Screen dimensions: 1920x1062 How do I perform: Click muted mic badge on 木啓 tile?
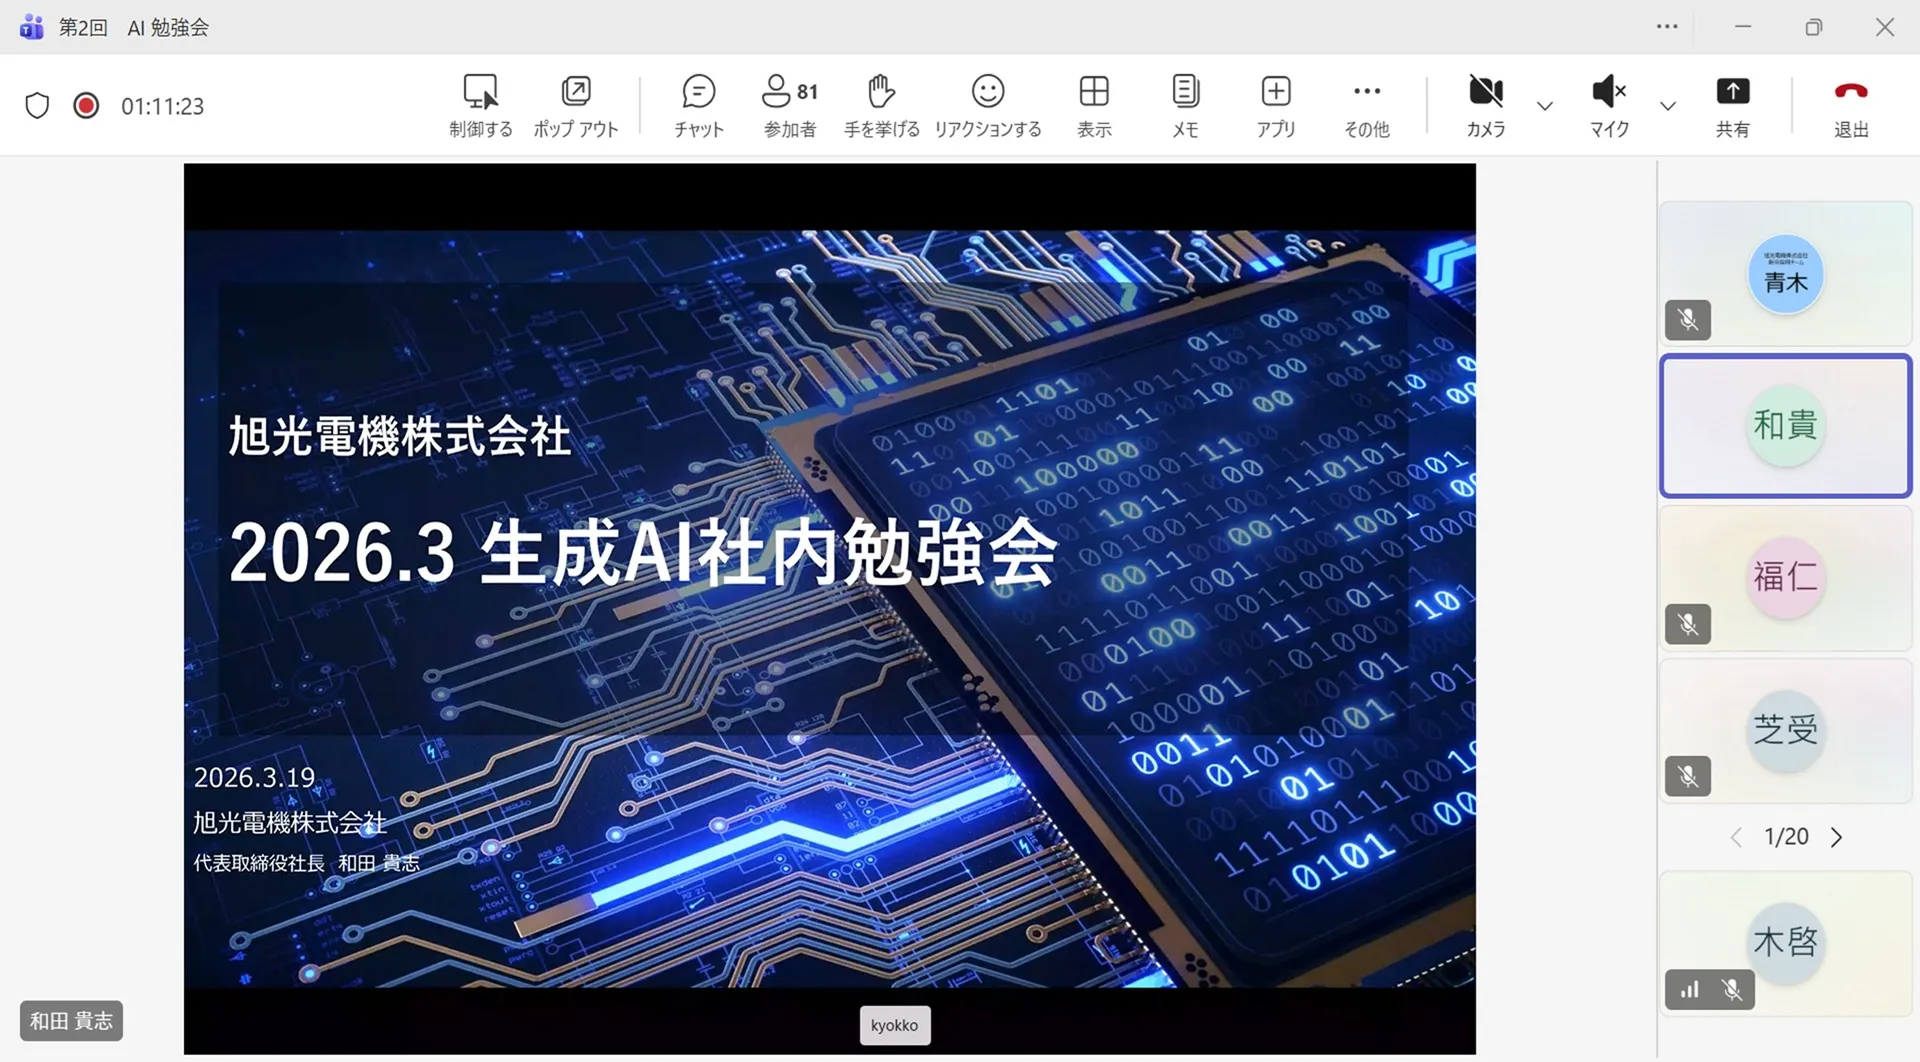point(1732,990)
